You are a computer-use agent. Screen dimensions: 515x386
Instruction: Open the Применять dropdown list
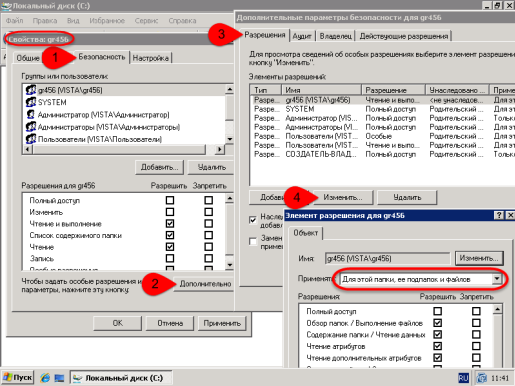click(497, 279)
